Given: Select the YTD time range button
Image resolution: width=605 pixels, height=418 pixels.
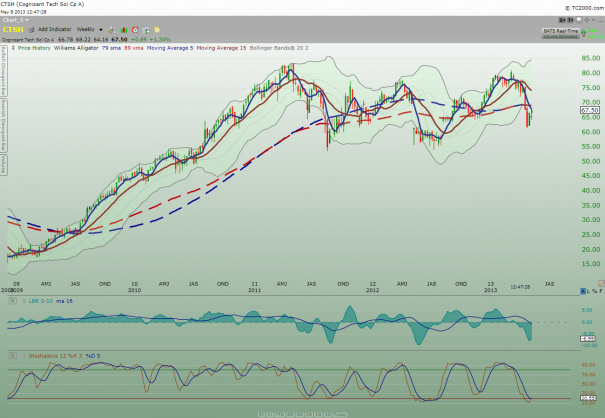Looking at the screenshot, I should (x=280, y=415).
